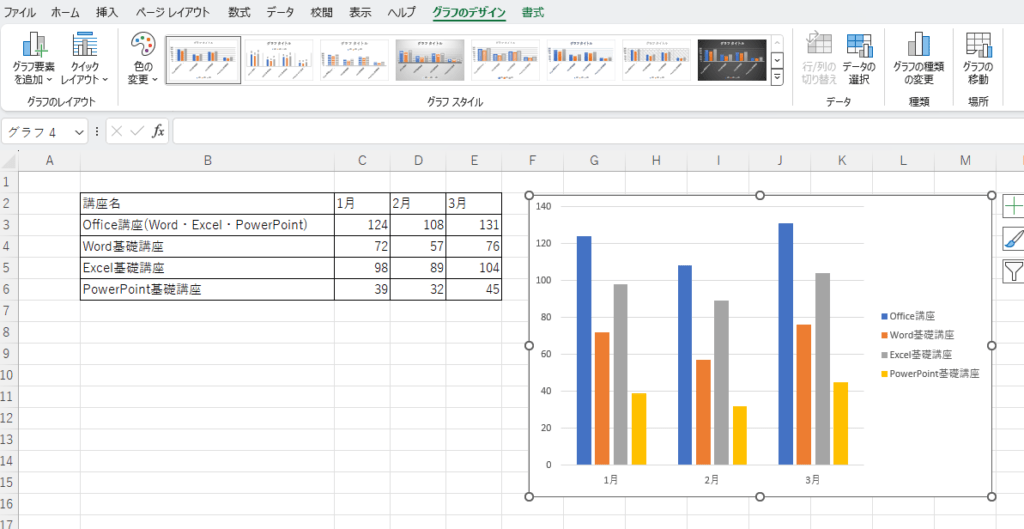Screen dimensions: 1024x529
Task: Click Select Data (データの選択)
Action: click(859, 59)
